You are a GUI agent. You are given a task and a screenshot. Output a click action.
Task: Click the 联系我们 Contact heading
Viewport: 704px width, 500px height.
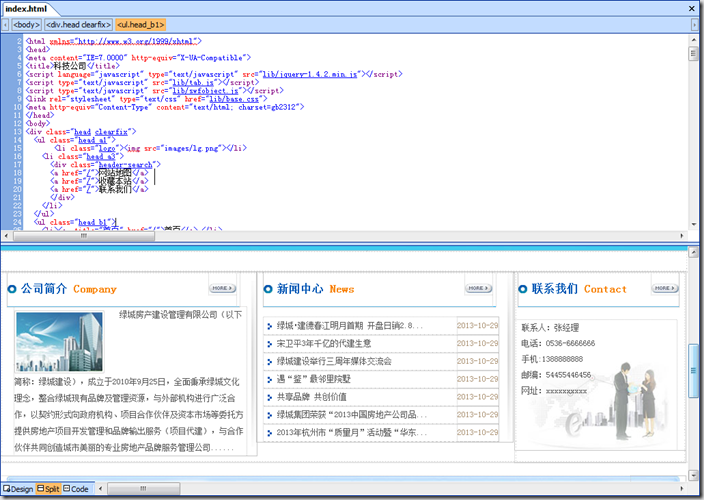(579, 289)
